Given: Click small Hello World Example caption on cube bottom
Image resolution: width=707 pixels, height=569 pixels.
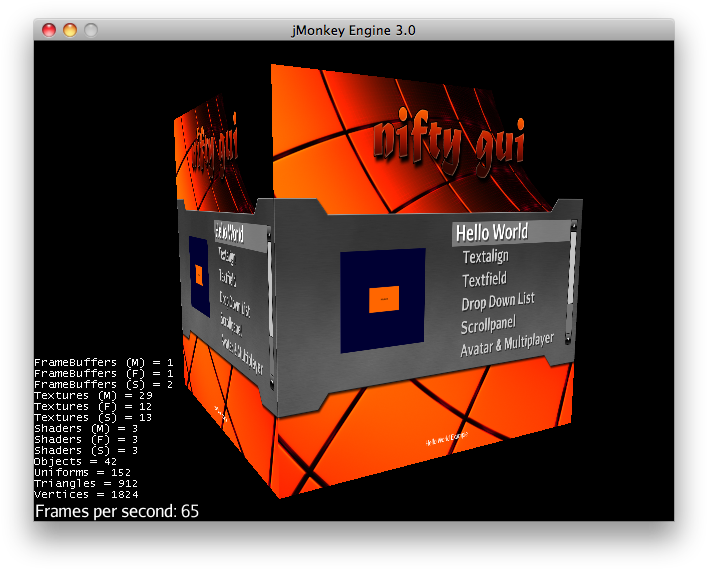Looking at the screenshot, I should click(446, 438).
